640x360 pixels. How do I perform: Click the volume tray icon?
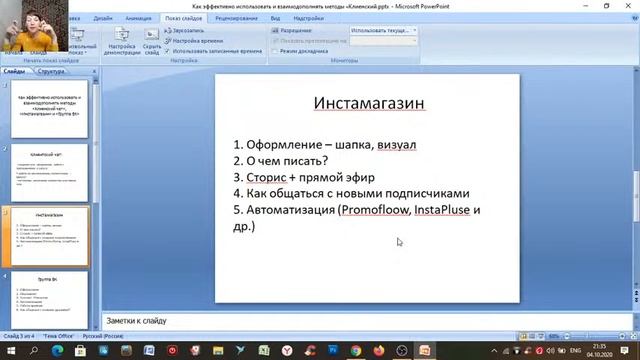[550, 351]
